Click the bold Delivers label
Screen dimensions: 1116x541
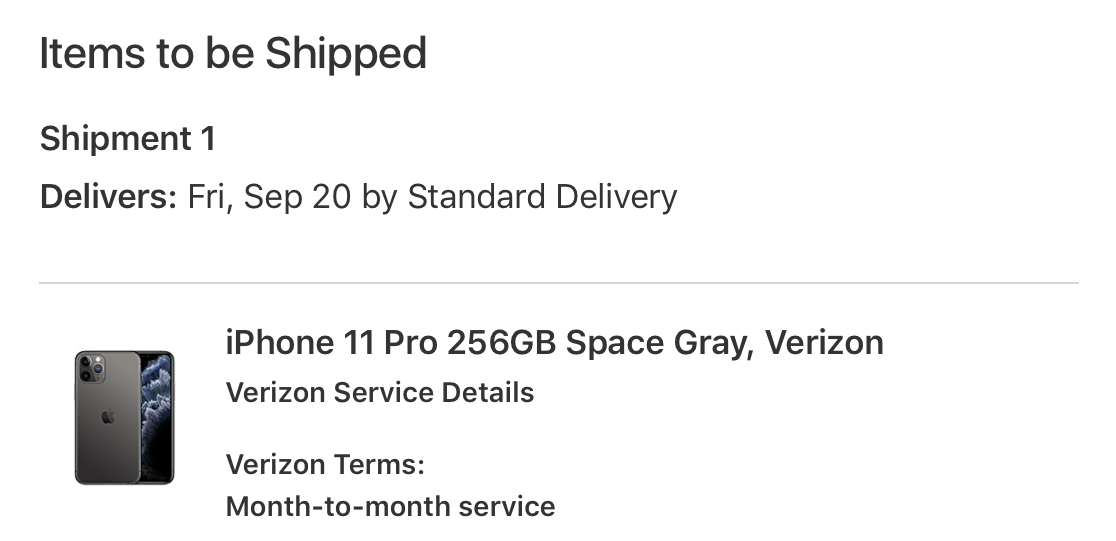pyautogui.click(x=108, y=196)
